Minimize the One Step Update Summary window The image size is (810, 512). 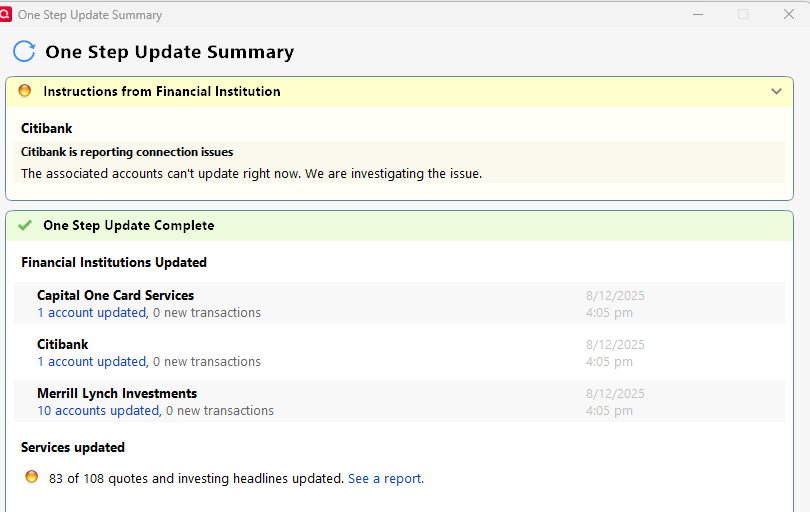tap(698, 14)
